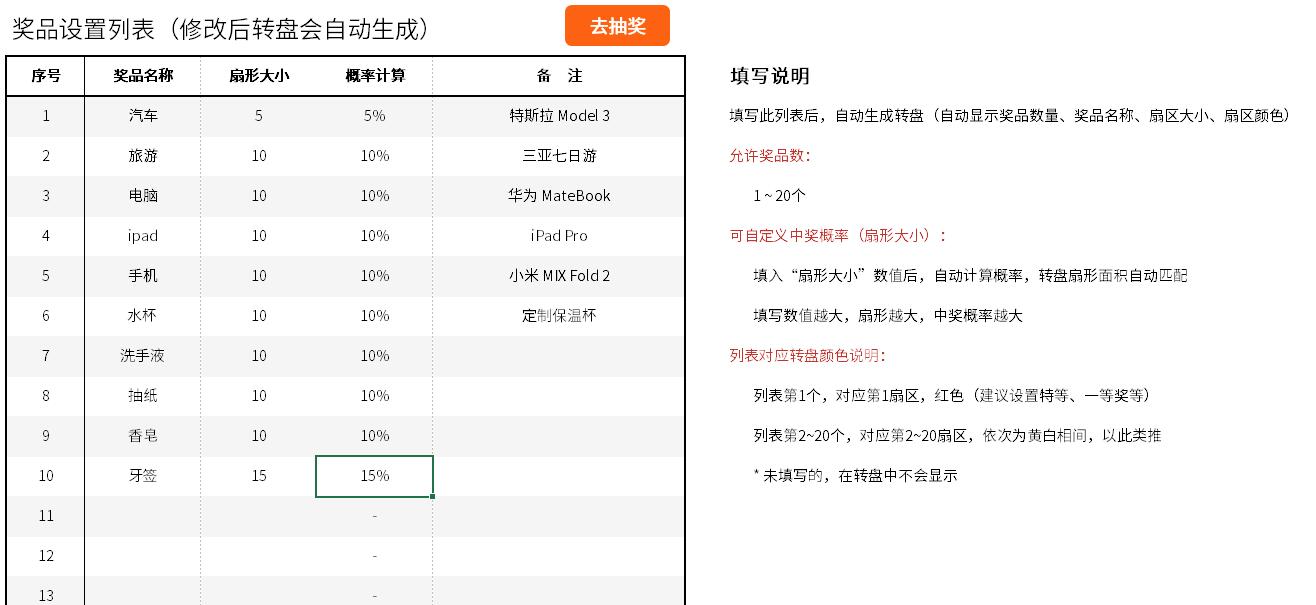Click sector size 15 for 牙签
1316x605 pixels.
click(259, 476)
